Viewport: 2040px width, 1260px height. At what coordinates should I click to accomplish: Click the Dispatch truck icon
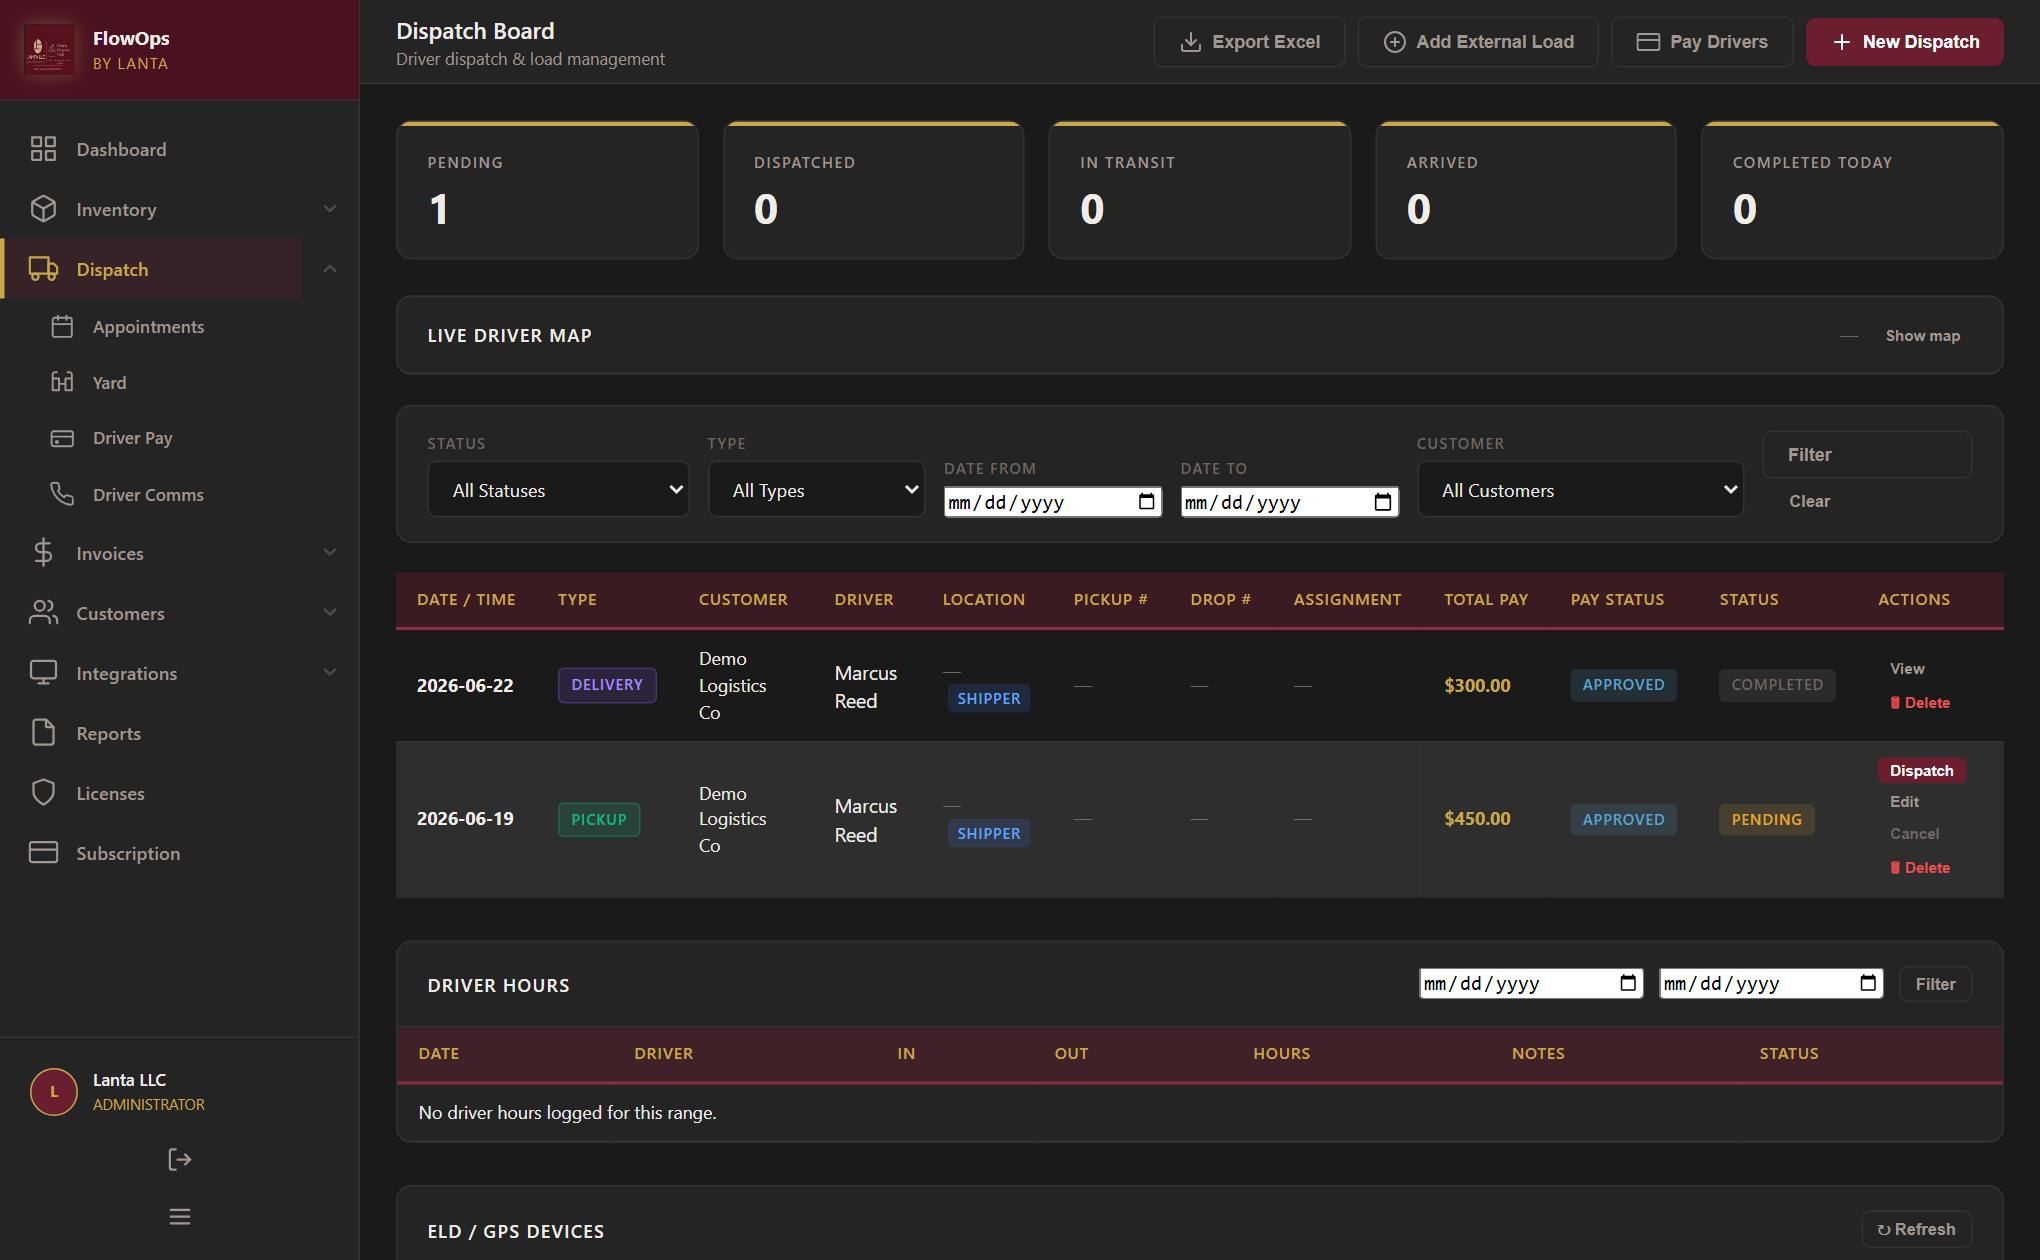43,269
